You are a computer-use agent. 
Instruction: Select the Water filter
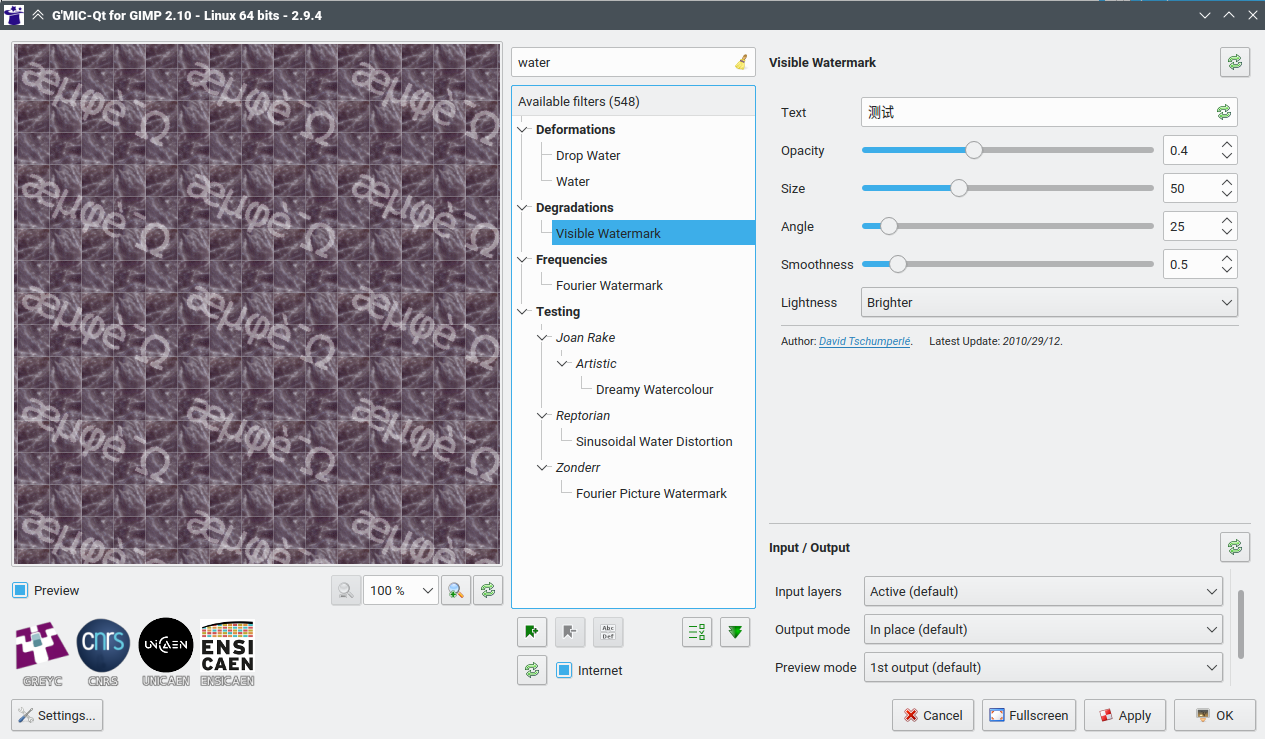click(573, 182)
